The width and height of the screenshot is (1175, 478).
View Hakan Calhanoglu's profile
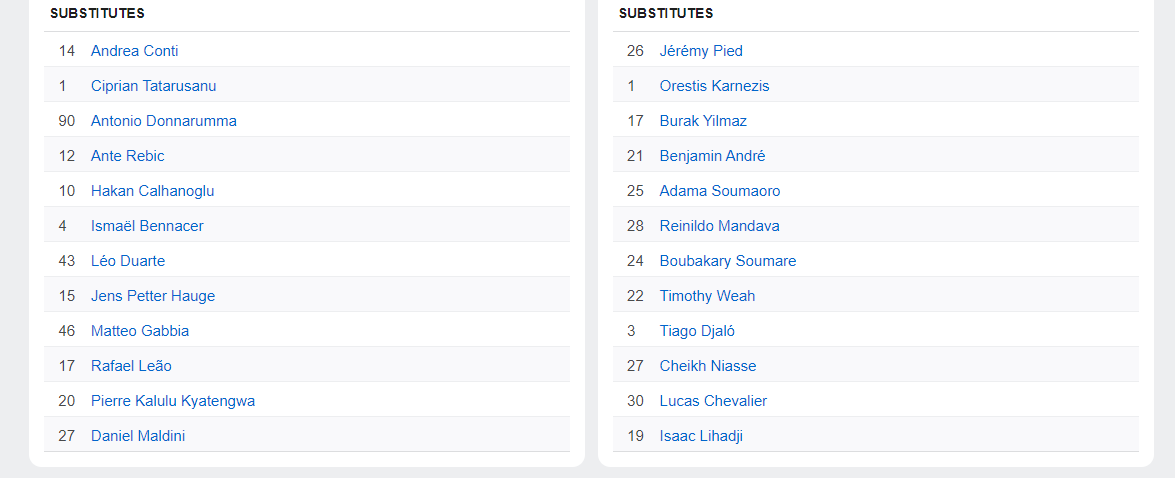tap(152, 191)
